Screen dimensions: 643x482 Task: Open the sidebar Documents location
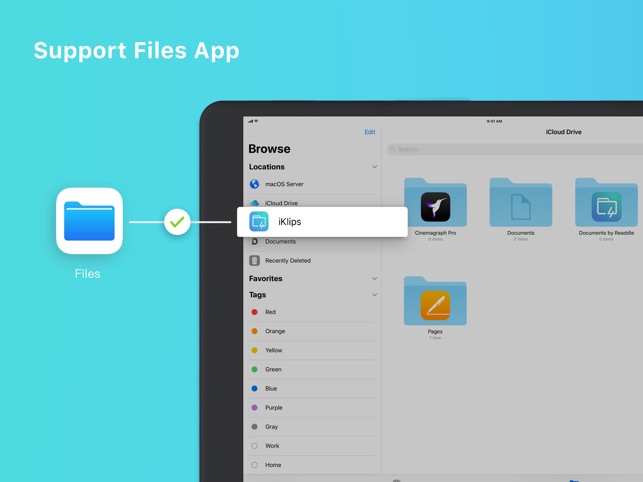[x=312, y=242]
